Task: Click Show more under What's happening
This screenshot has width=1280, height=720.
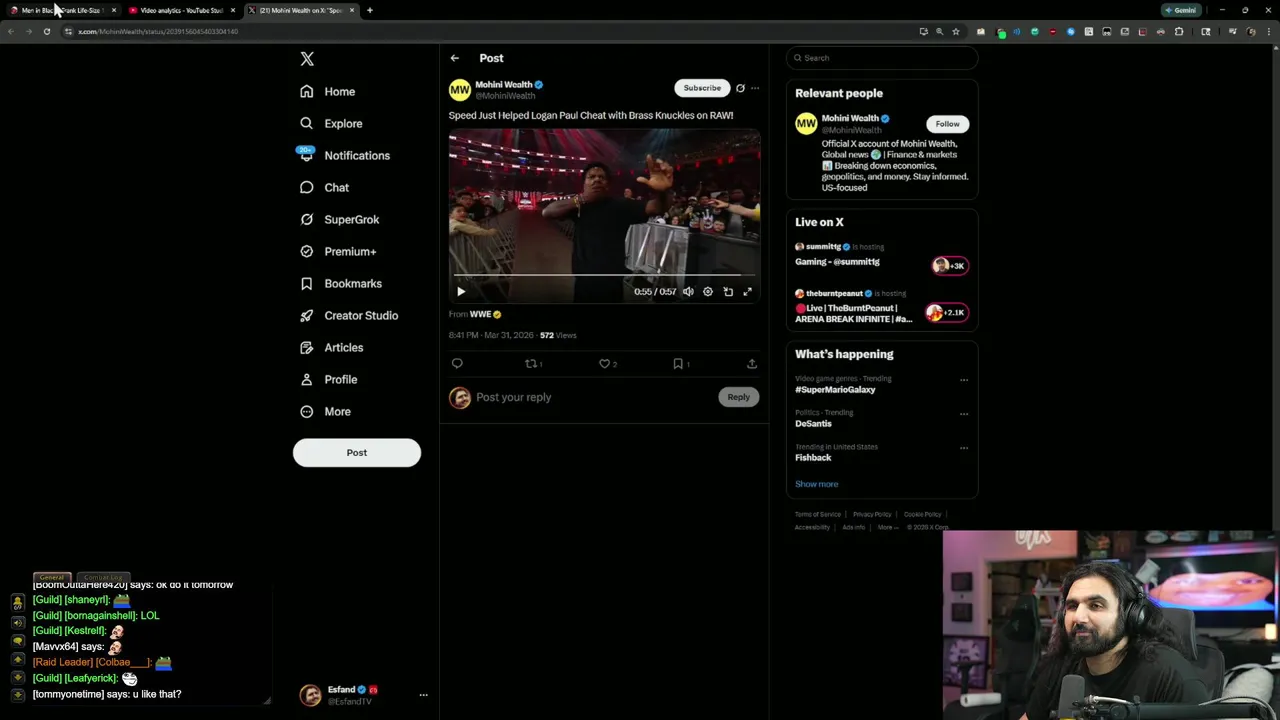Action: tap(817, 484)
